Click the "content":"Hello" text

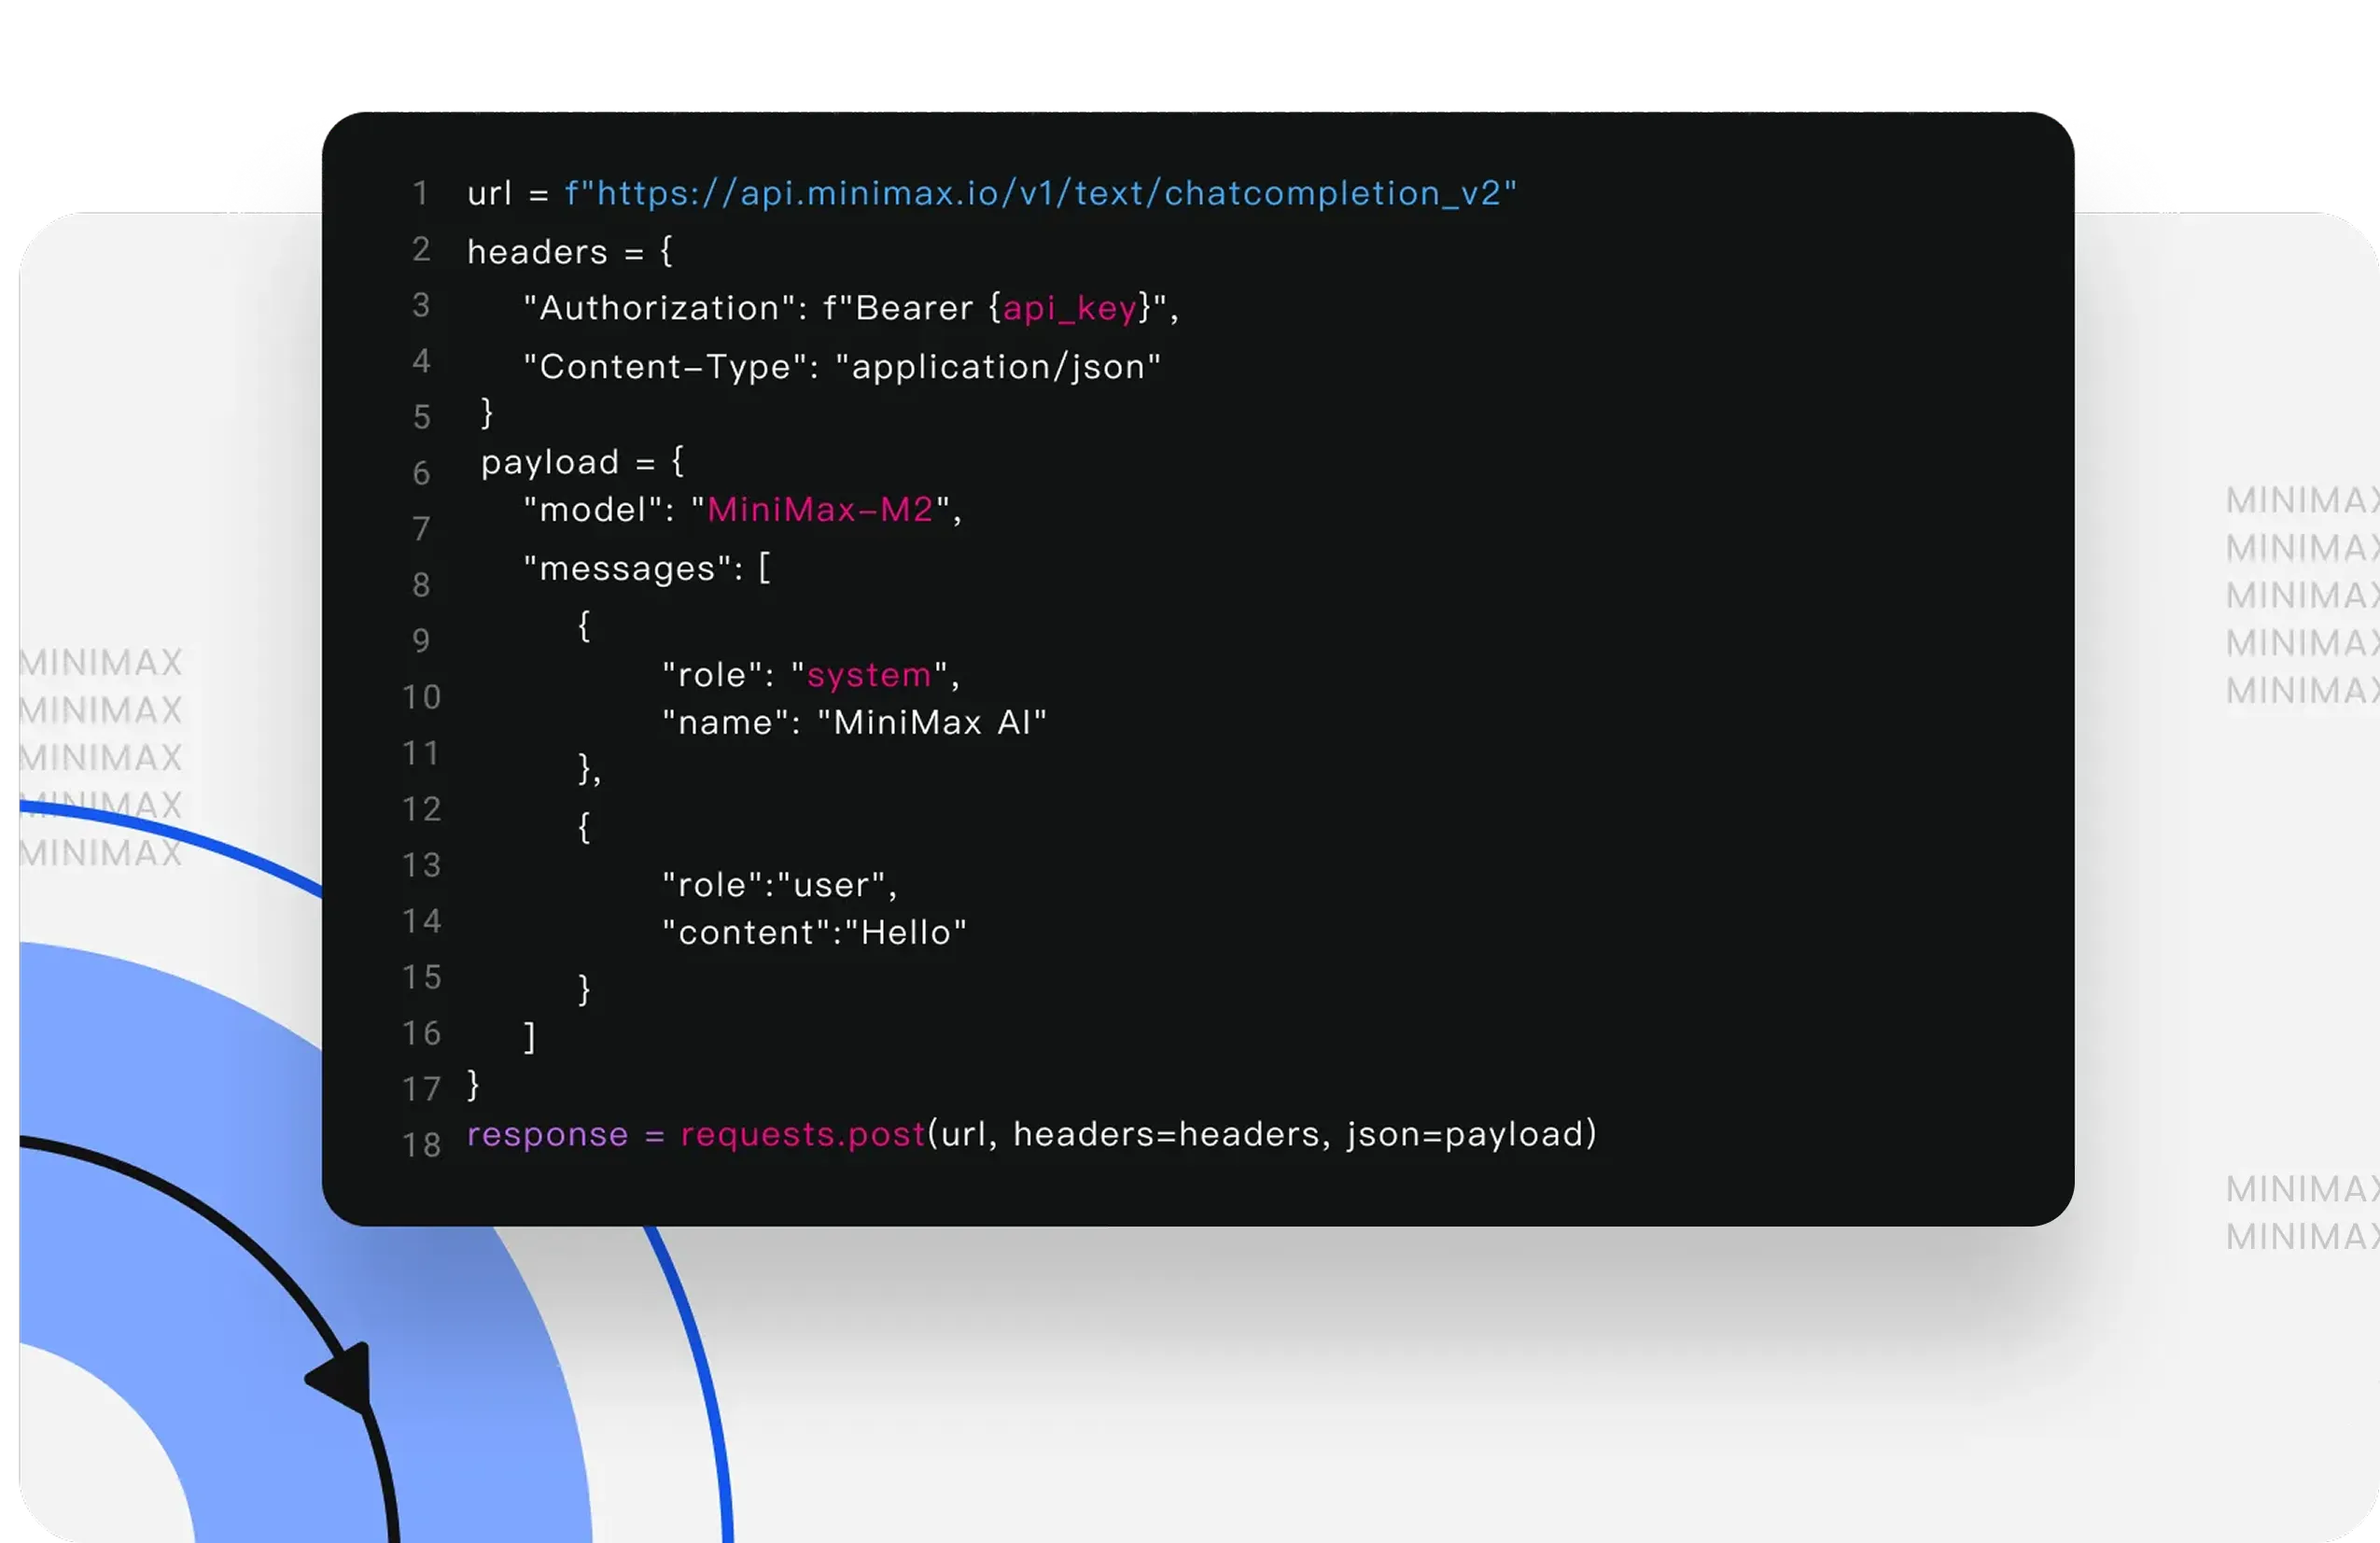(x=814, y=933)
